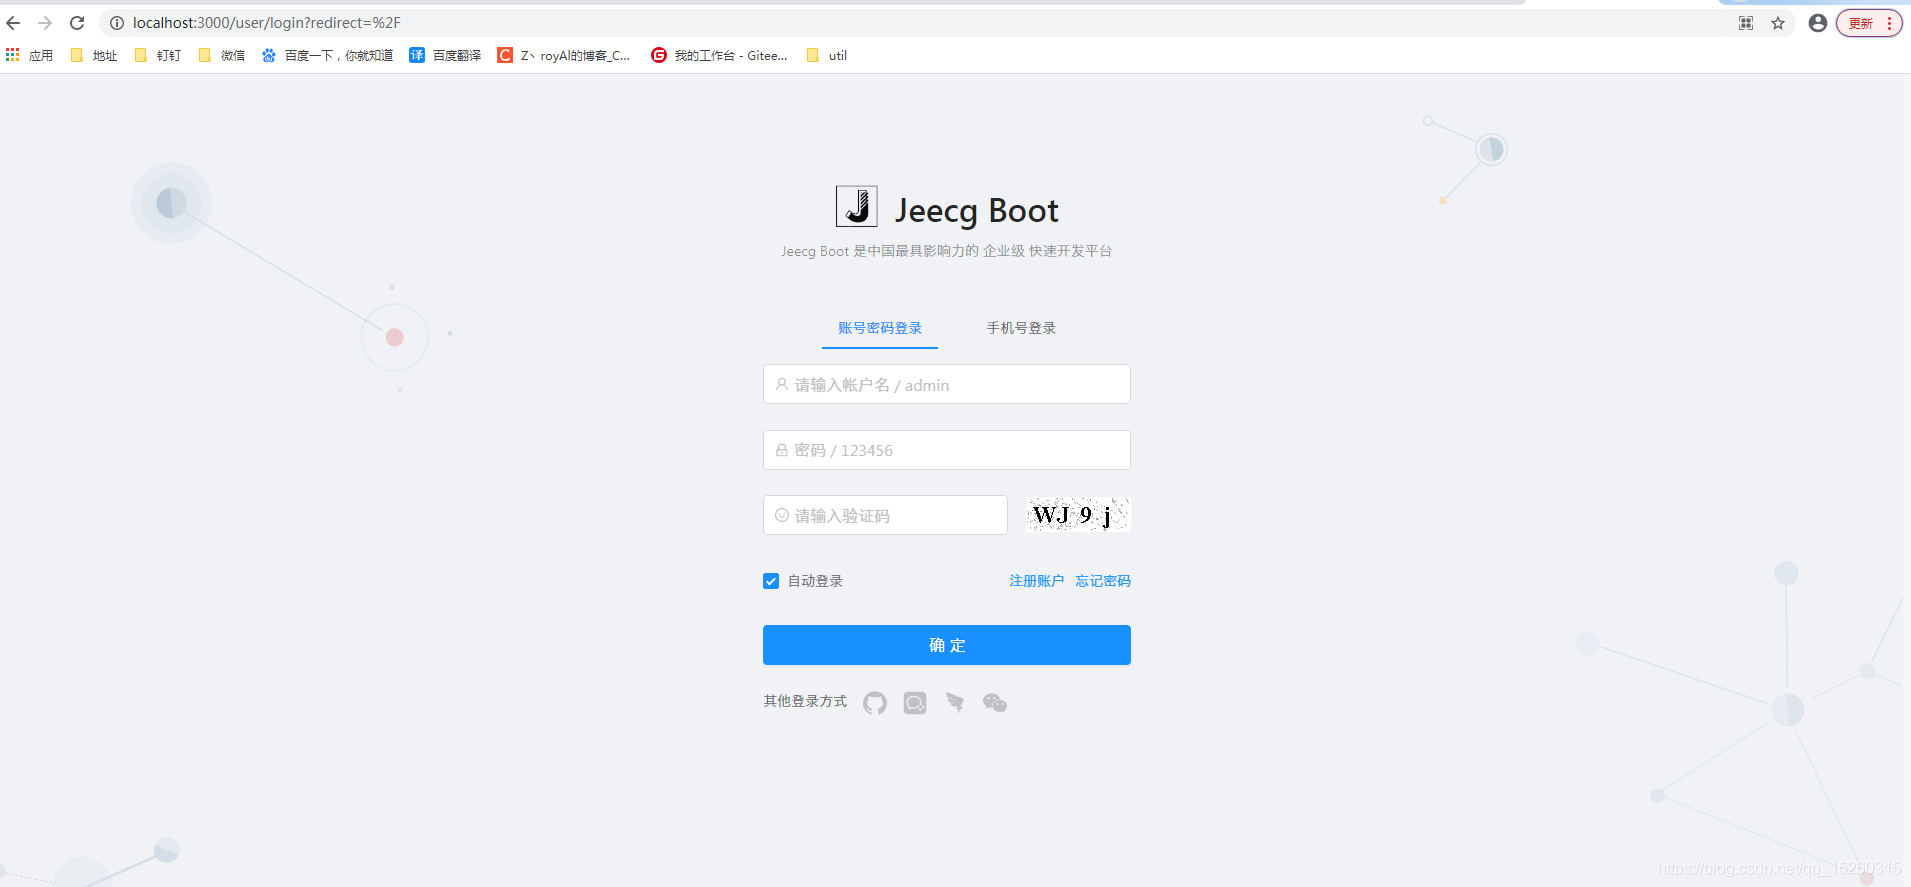Open the util bookmark folder
This screenshot has width=1911, height=887.
click(x=827, y=56)
